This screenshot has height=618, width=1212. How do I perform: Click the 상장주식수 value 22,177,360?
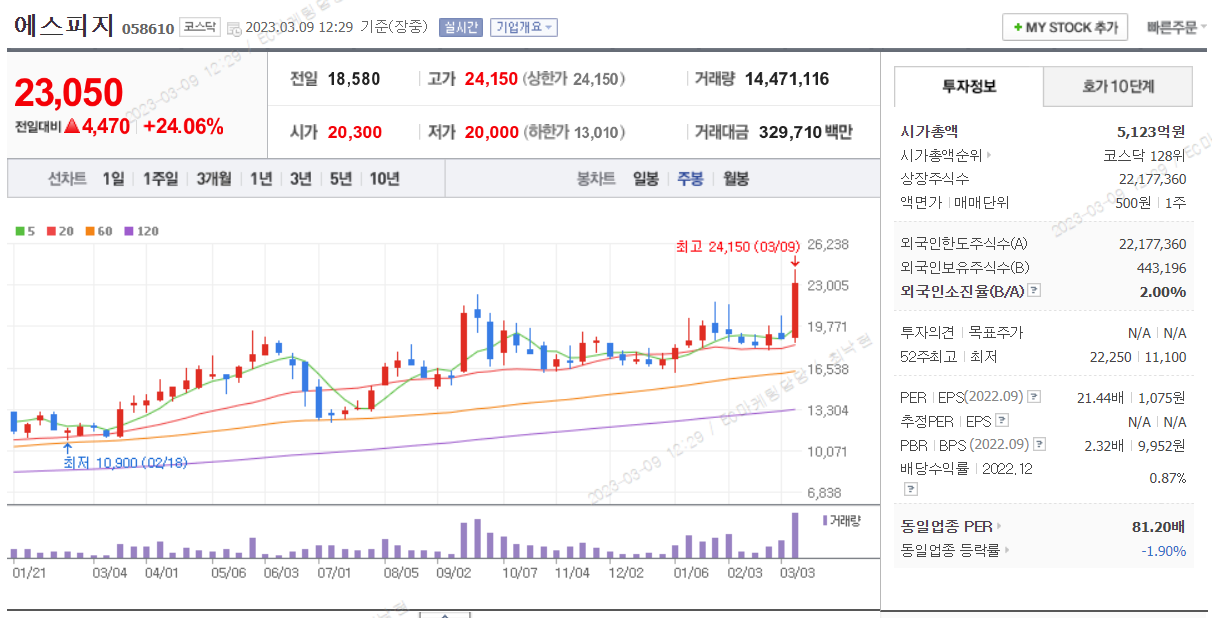coord(1152,179)
